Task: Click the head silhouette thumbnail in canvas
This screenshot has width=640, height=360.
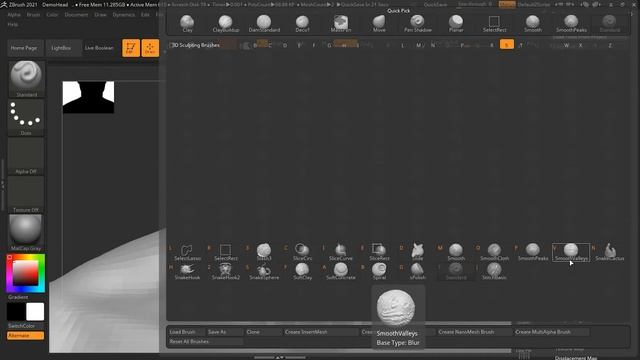Action: [x=88, y=97]
